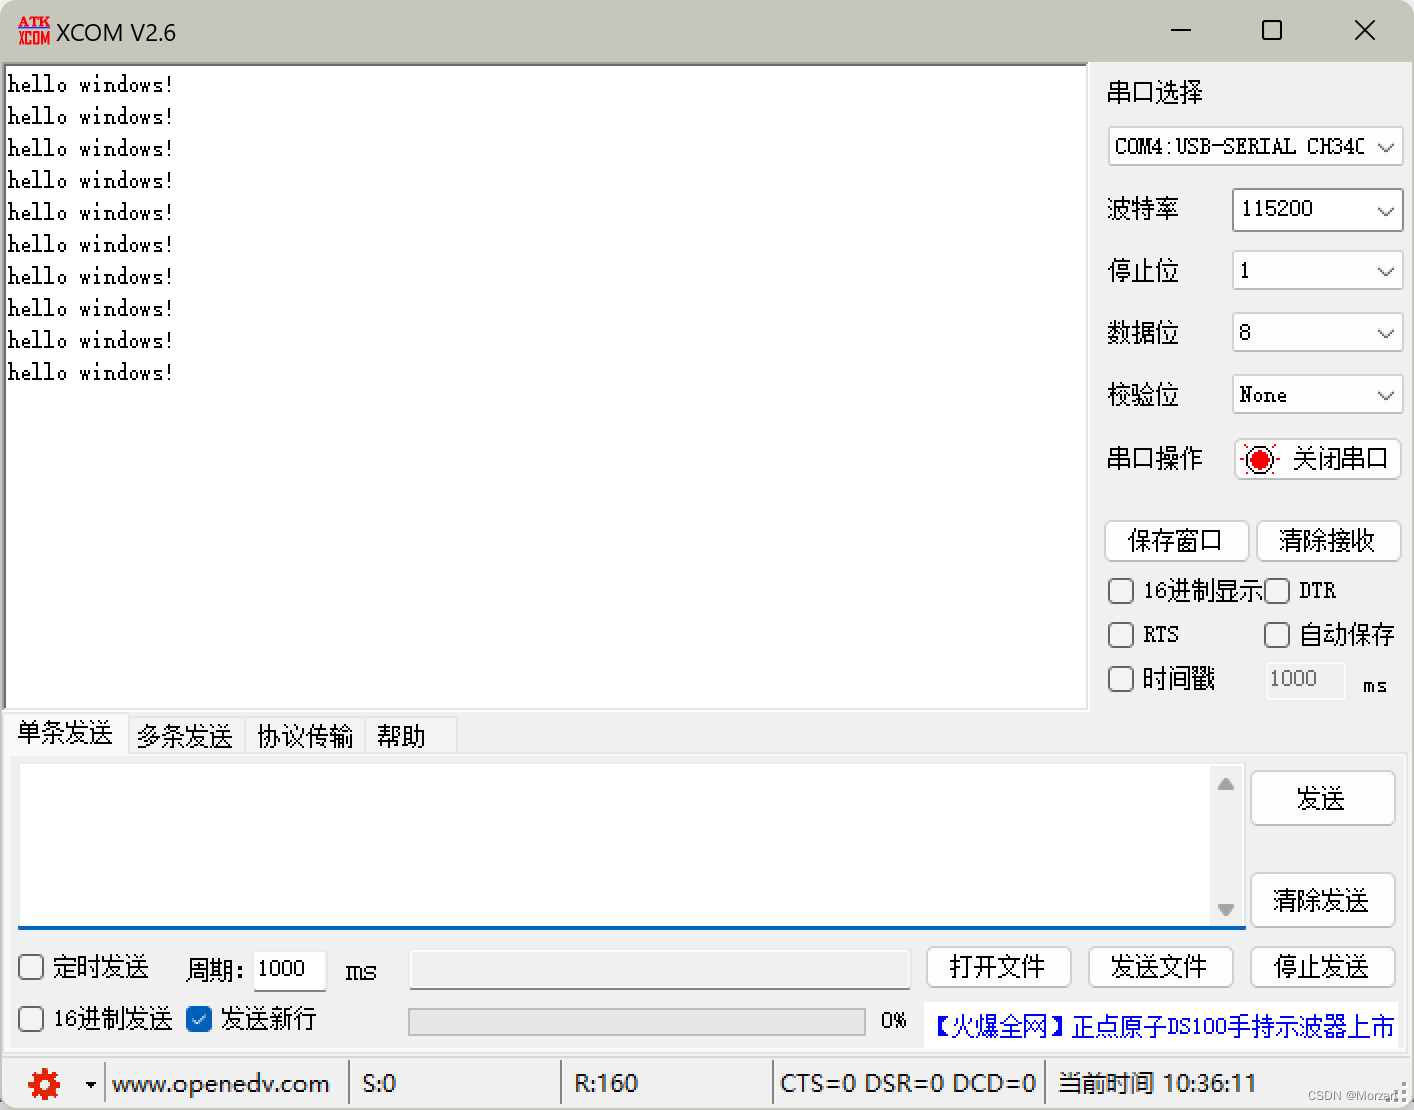Click the last hello windows! line
The height and width of the screenshot is (1110, 1414).
(90, 373)
